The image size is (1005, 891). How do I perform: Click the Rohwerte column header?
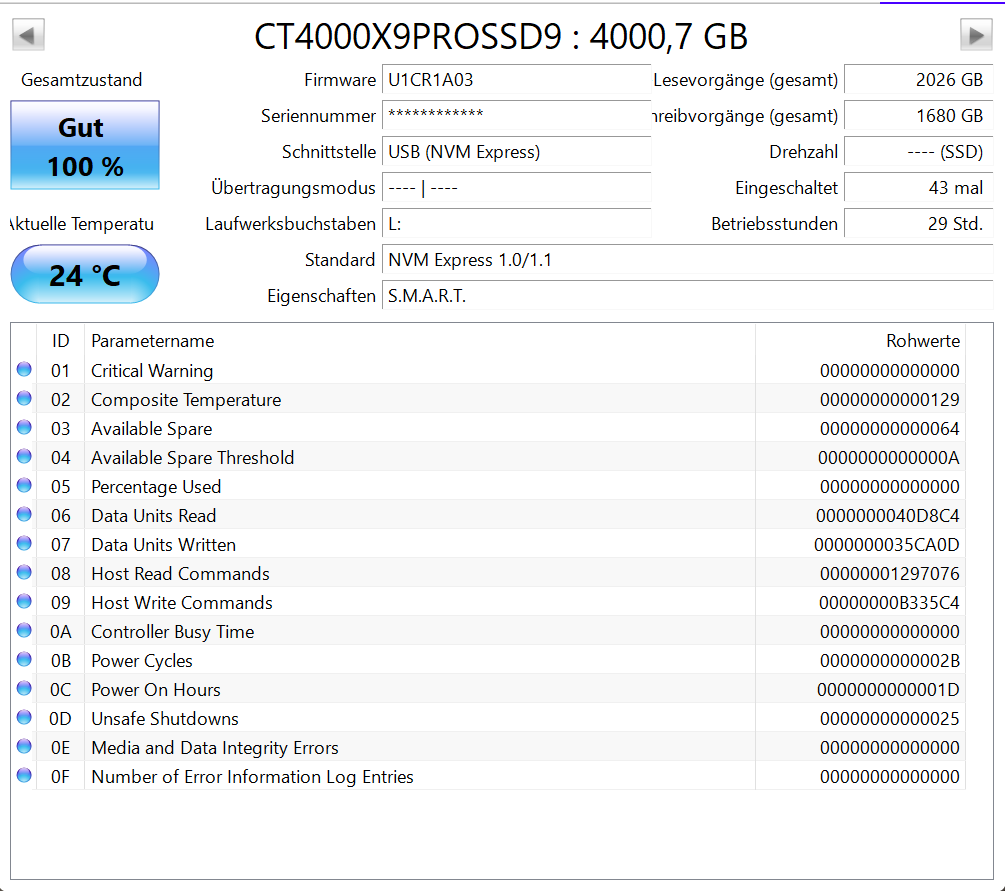click(860, 341)
